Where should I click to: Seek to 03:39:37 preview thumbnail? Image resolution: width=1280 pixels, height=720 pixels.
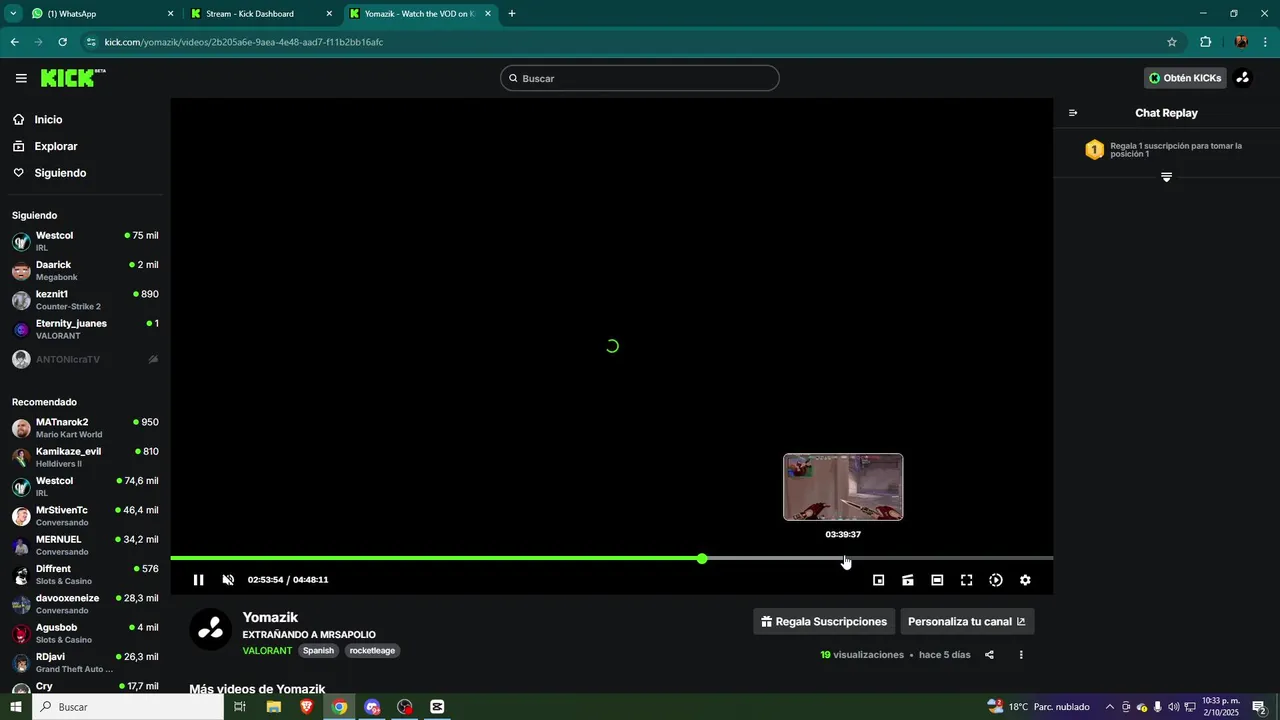(x=843, y=487)
